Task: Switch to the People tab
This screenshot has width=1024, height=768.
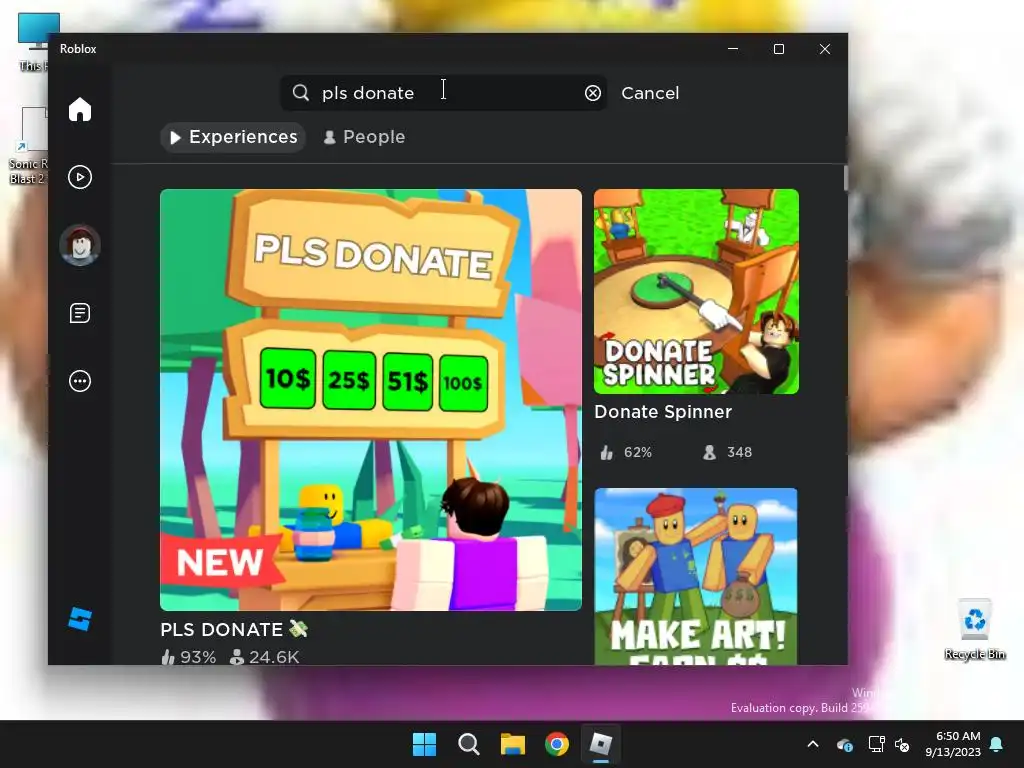Action: [364, 137]
